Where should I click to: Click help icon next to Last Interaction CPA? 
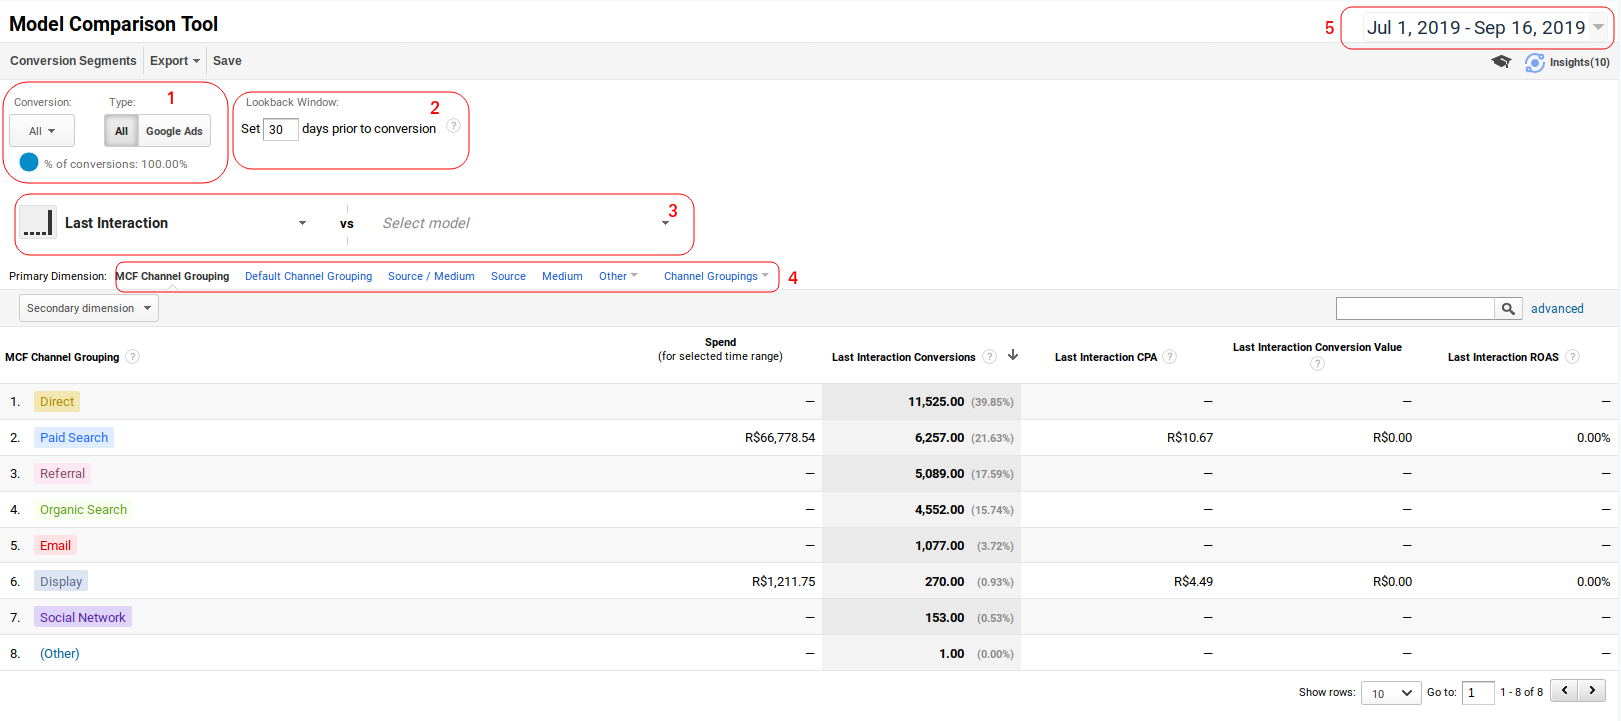click(x=1170, y=357)
